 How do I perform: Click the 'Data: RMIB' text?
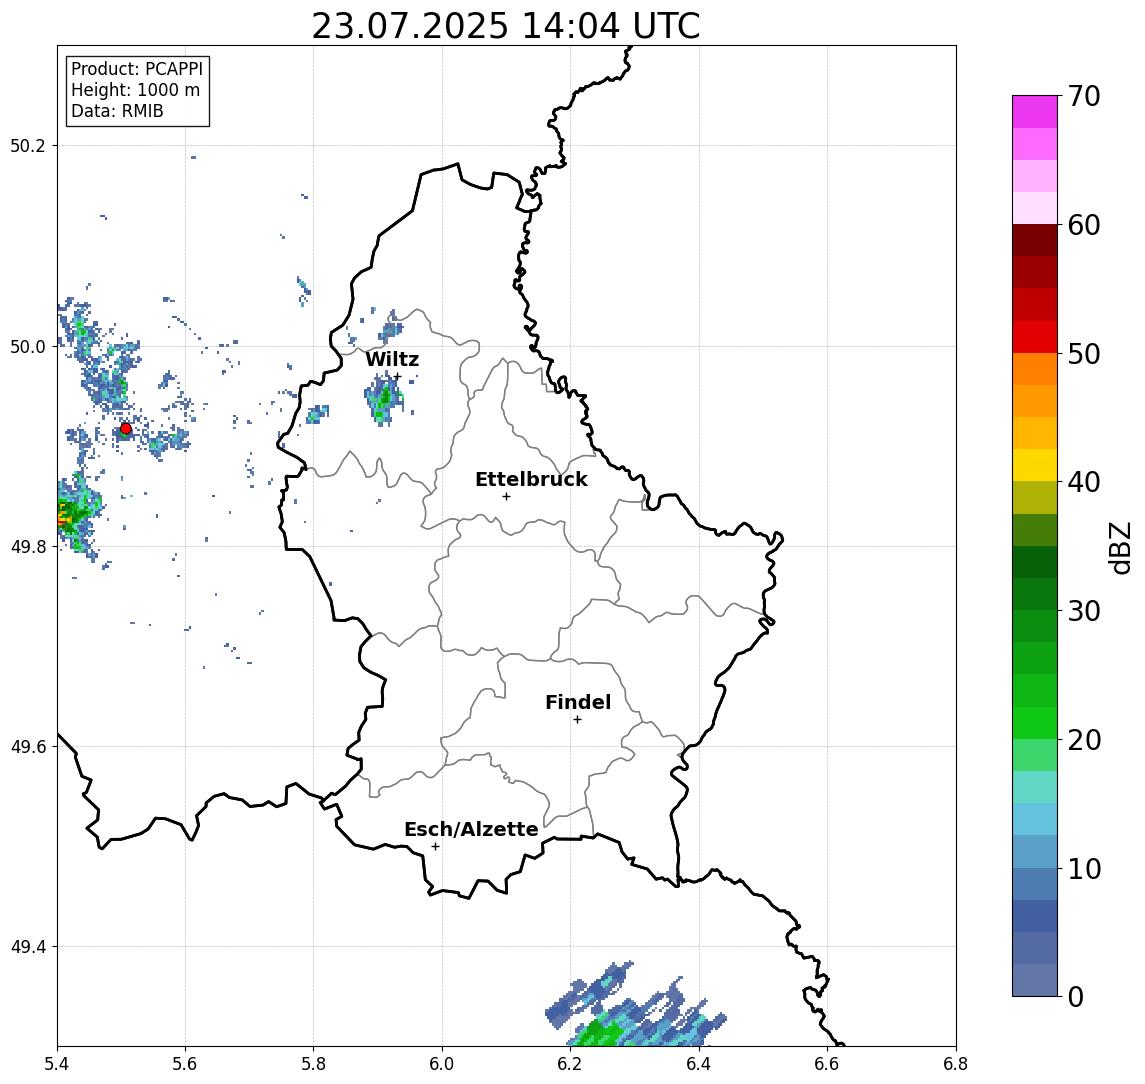tap(117, 111)
